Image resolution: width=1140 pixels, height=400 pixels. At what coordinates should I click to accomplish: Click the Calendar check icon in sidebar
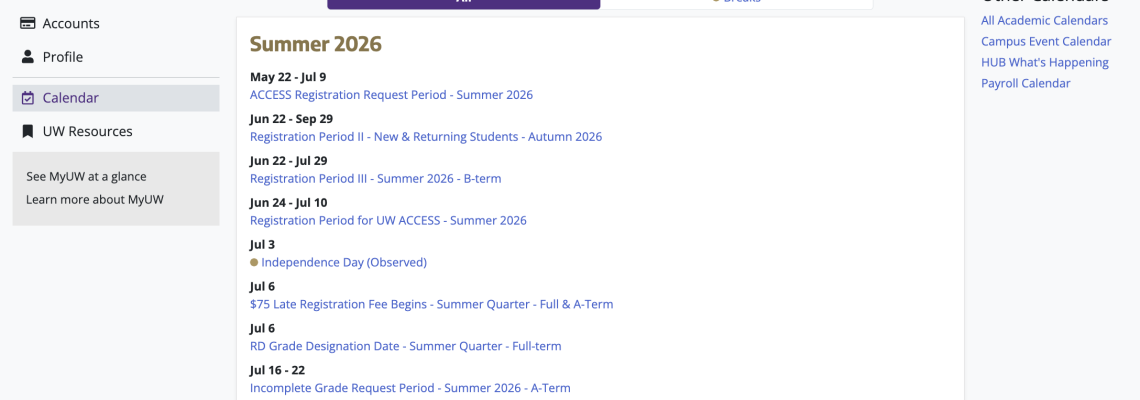click(28, 97)
